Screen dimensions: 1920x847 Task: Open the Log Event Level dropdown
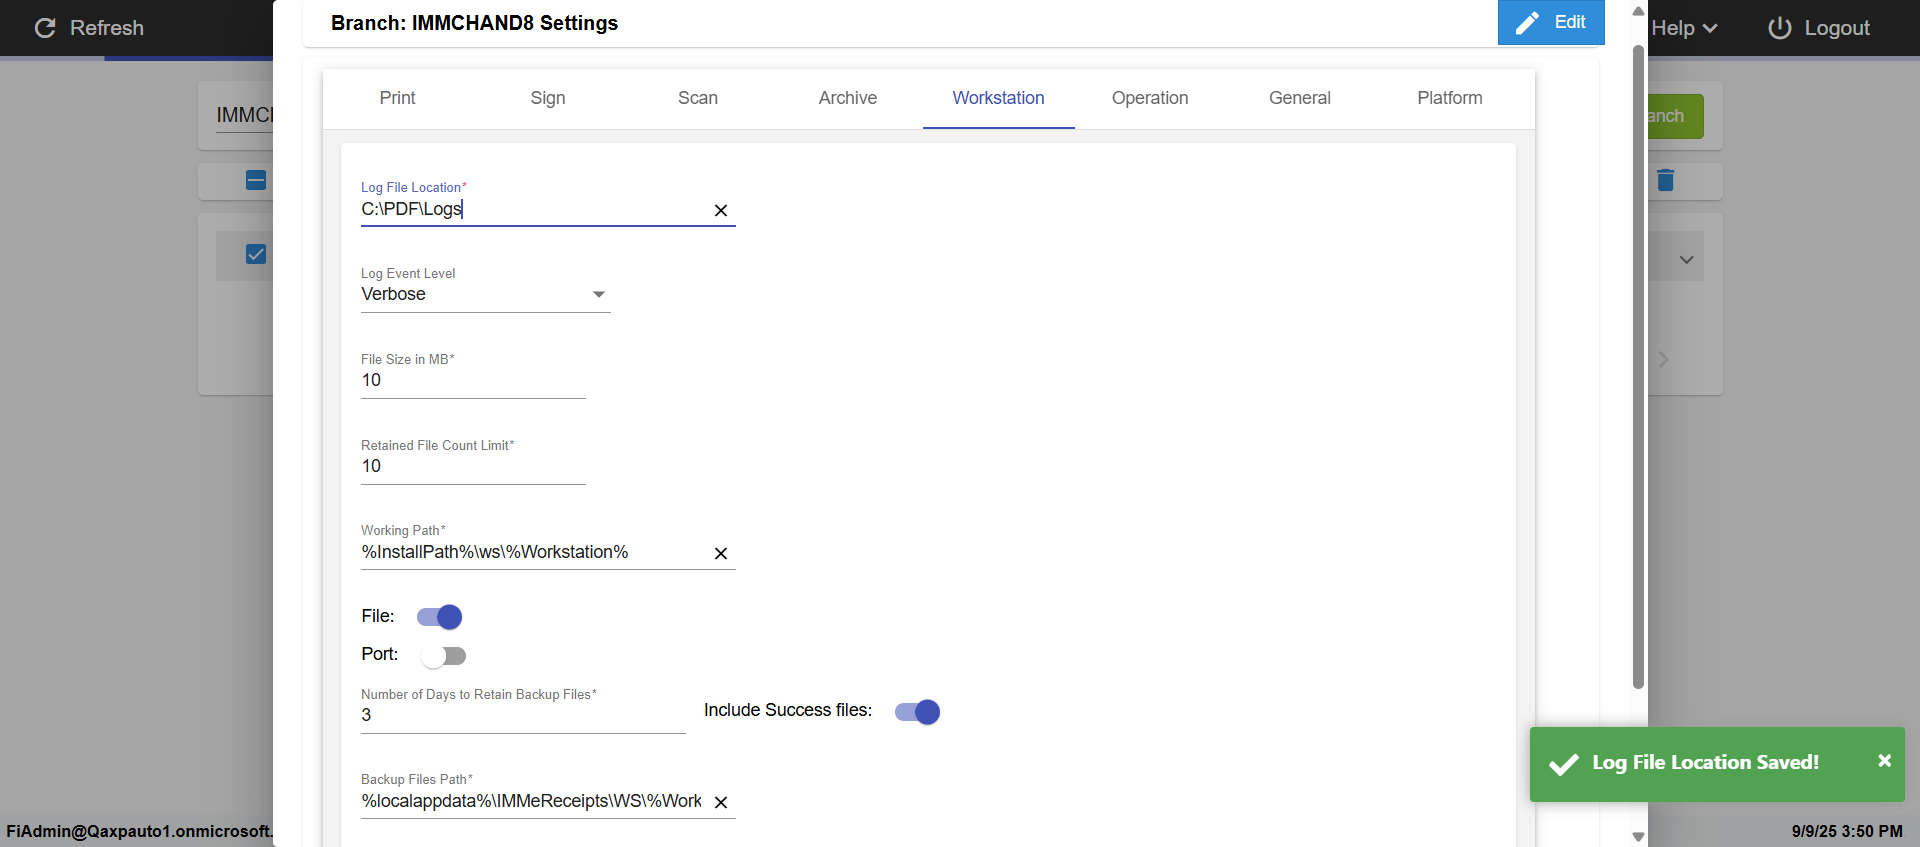tap(485, 294)
